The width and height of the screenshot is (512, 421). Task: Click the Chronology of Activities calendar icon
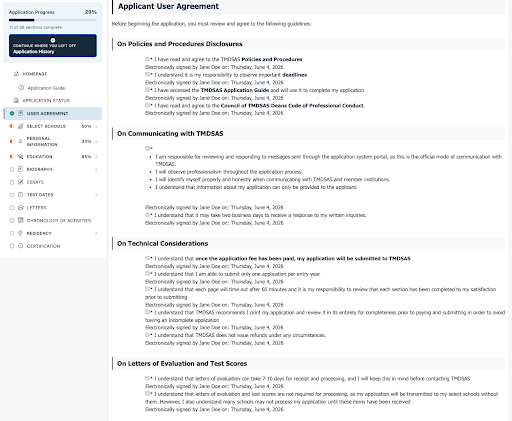[x=20, y=220]
